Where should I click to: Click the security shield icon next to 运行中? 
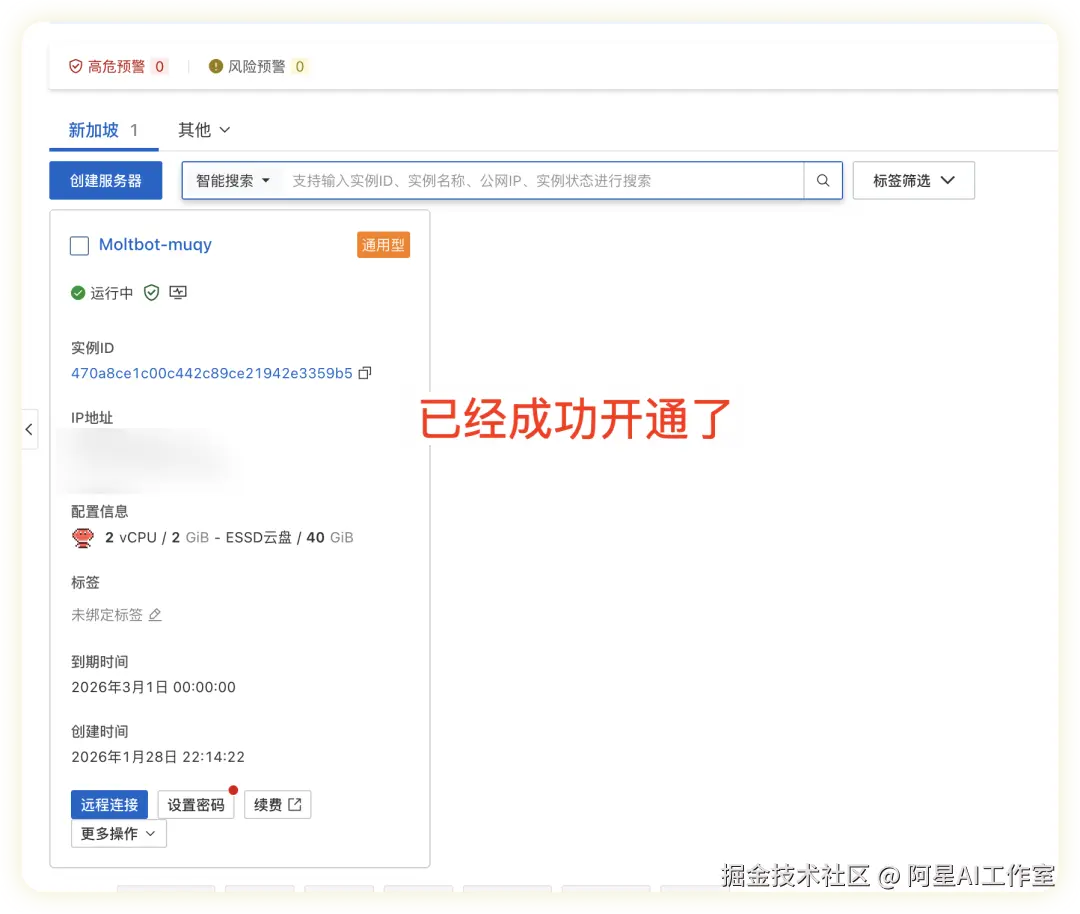152,292
